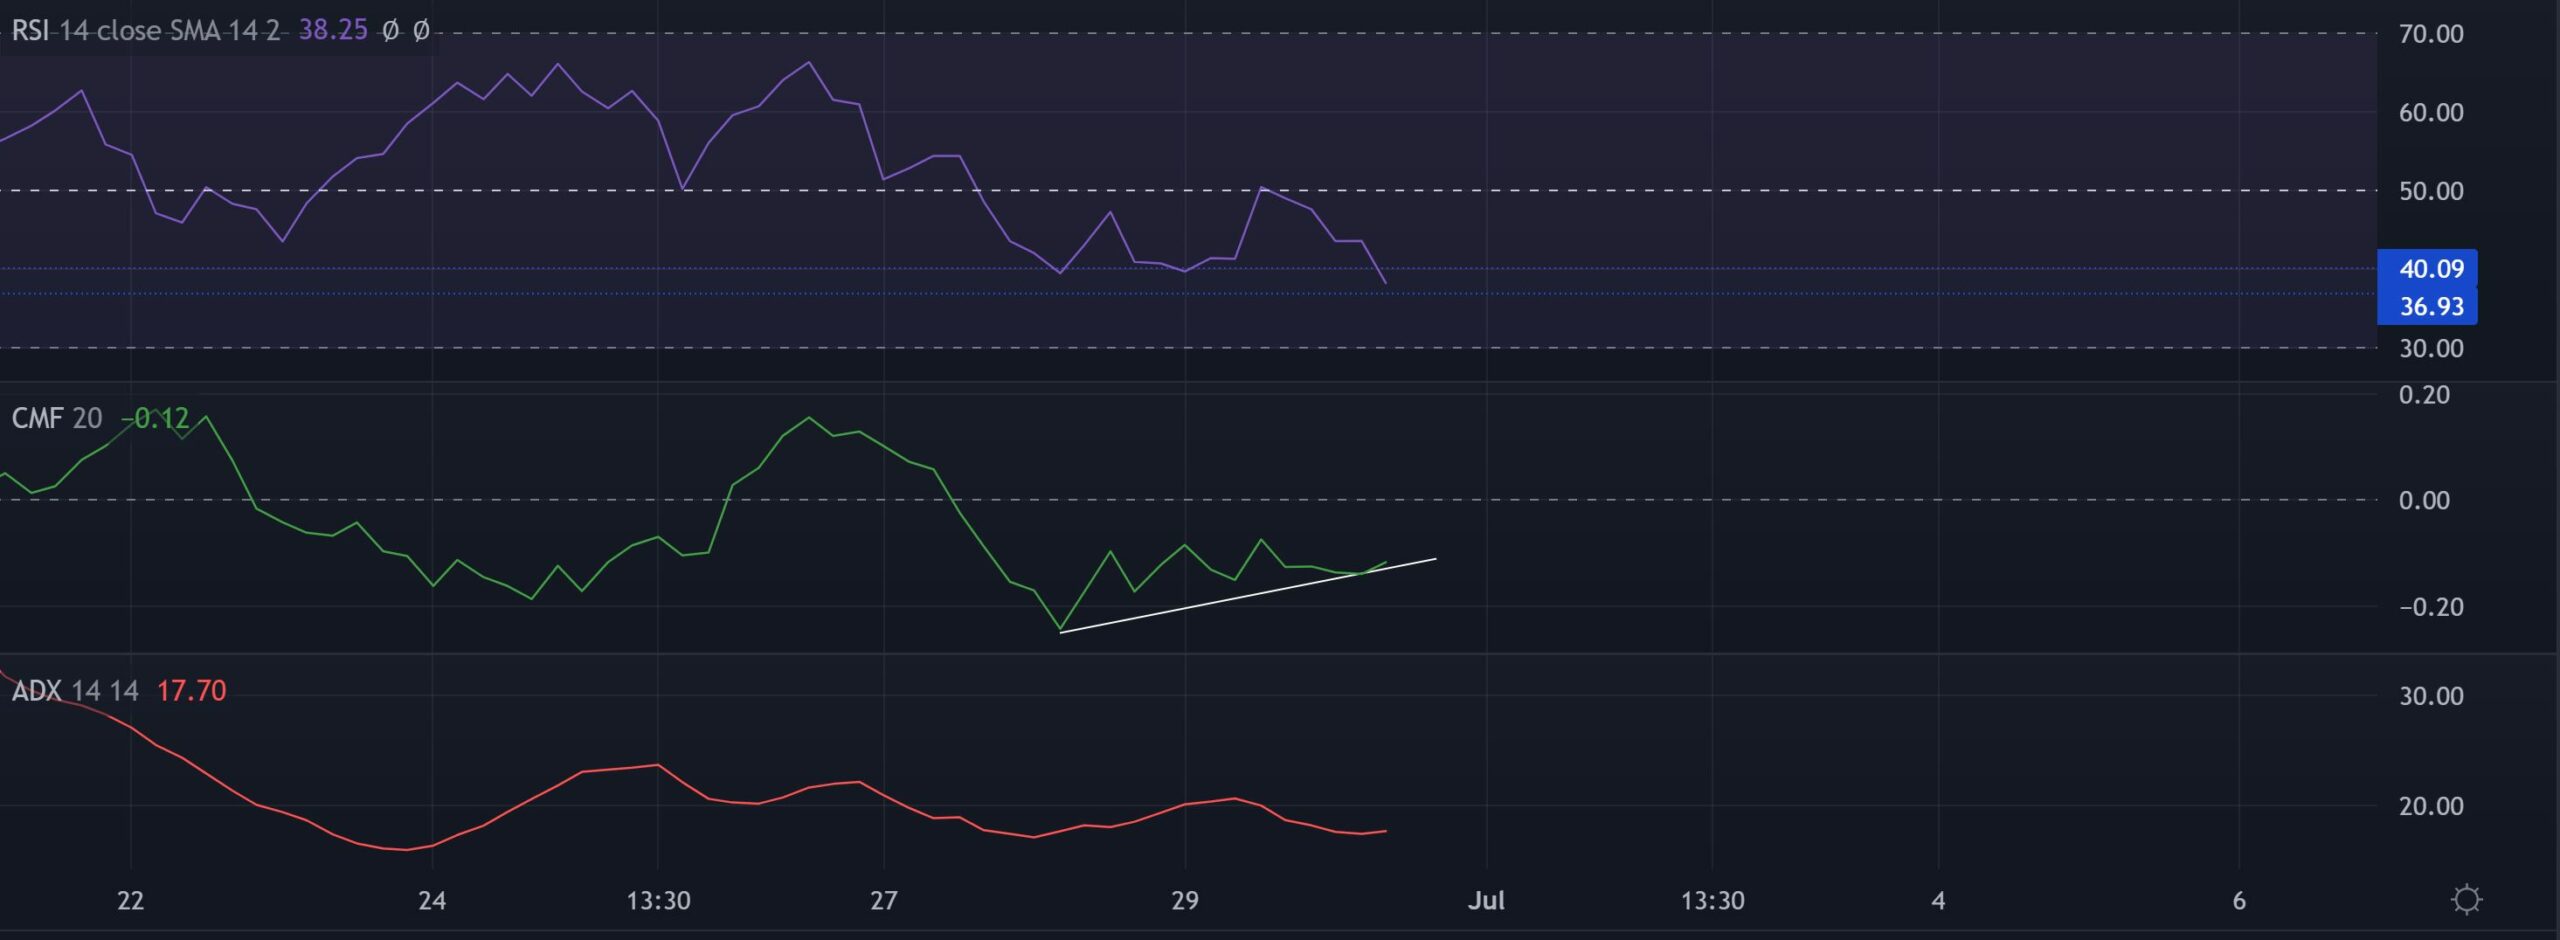Click the purple RSI value 38.25
The image size is (2560, 940).
[332, 30]
